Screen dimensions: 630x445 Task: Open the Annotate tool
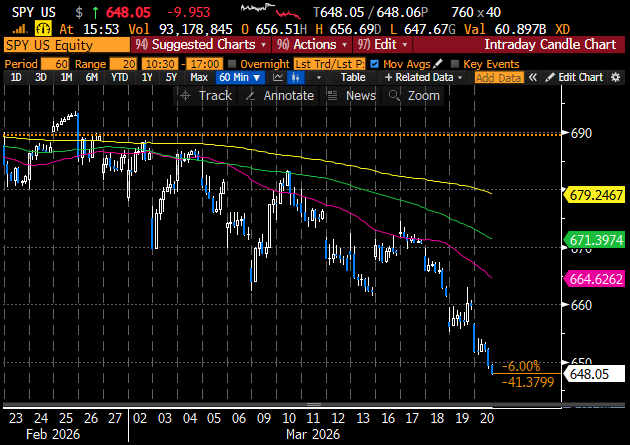[280, 96]
